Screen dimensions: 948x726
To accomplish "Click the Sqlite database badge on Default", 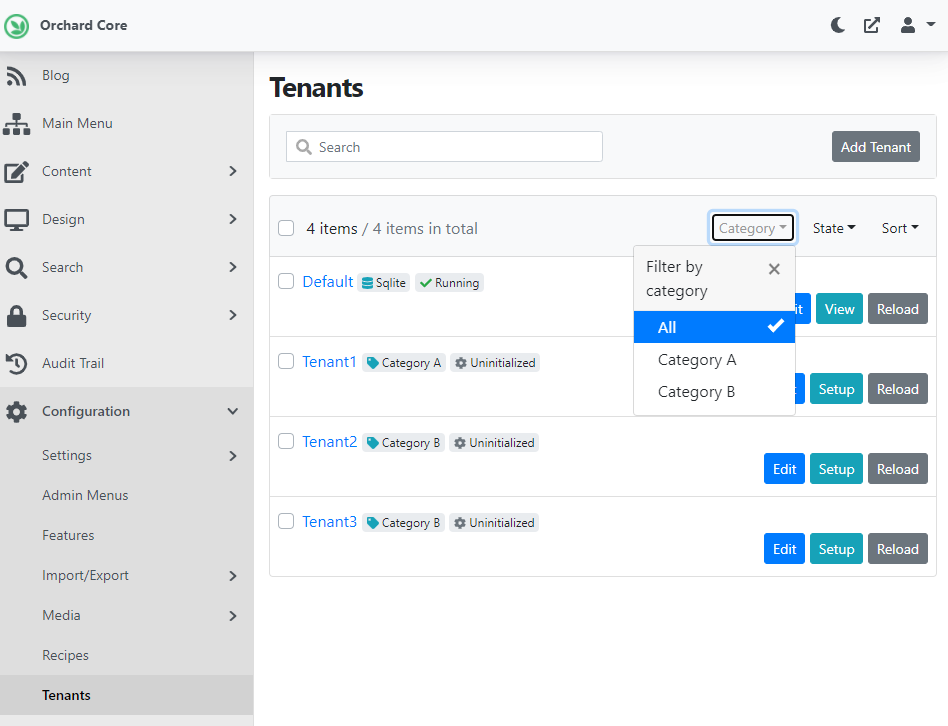I will 384,283.
